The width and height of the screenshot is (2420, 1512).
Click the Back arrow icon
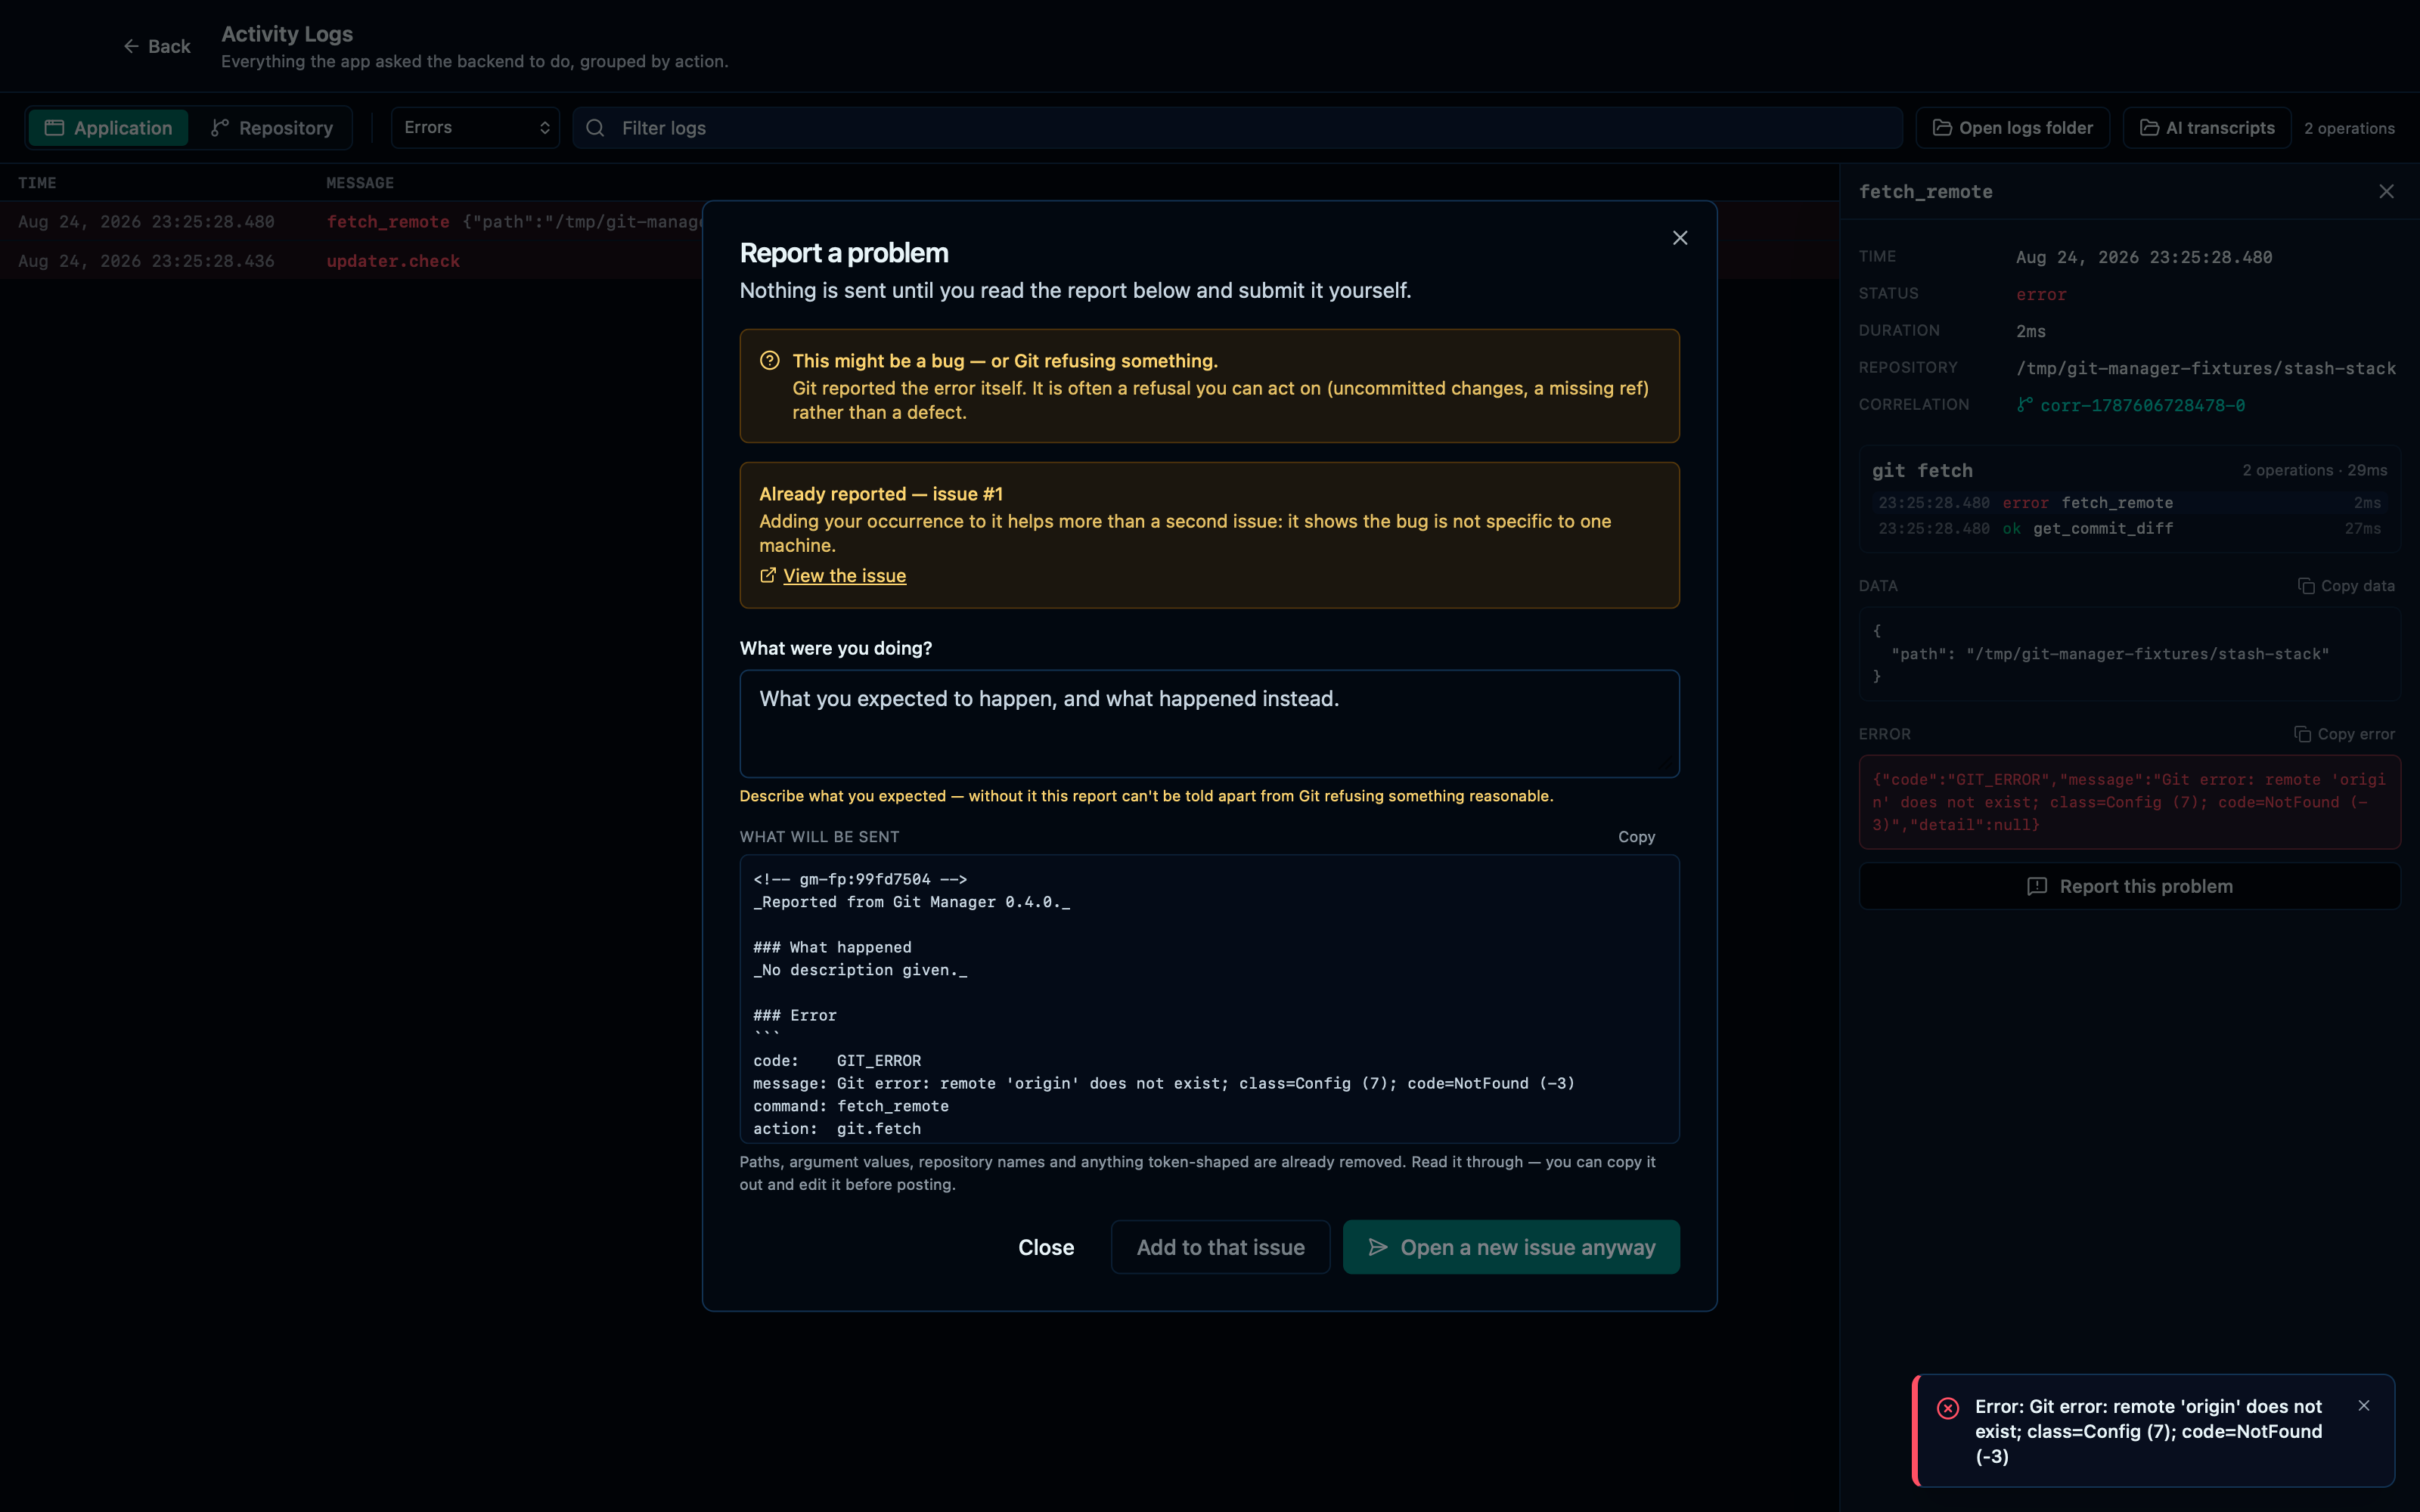click(x=131, y=46)
